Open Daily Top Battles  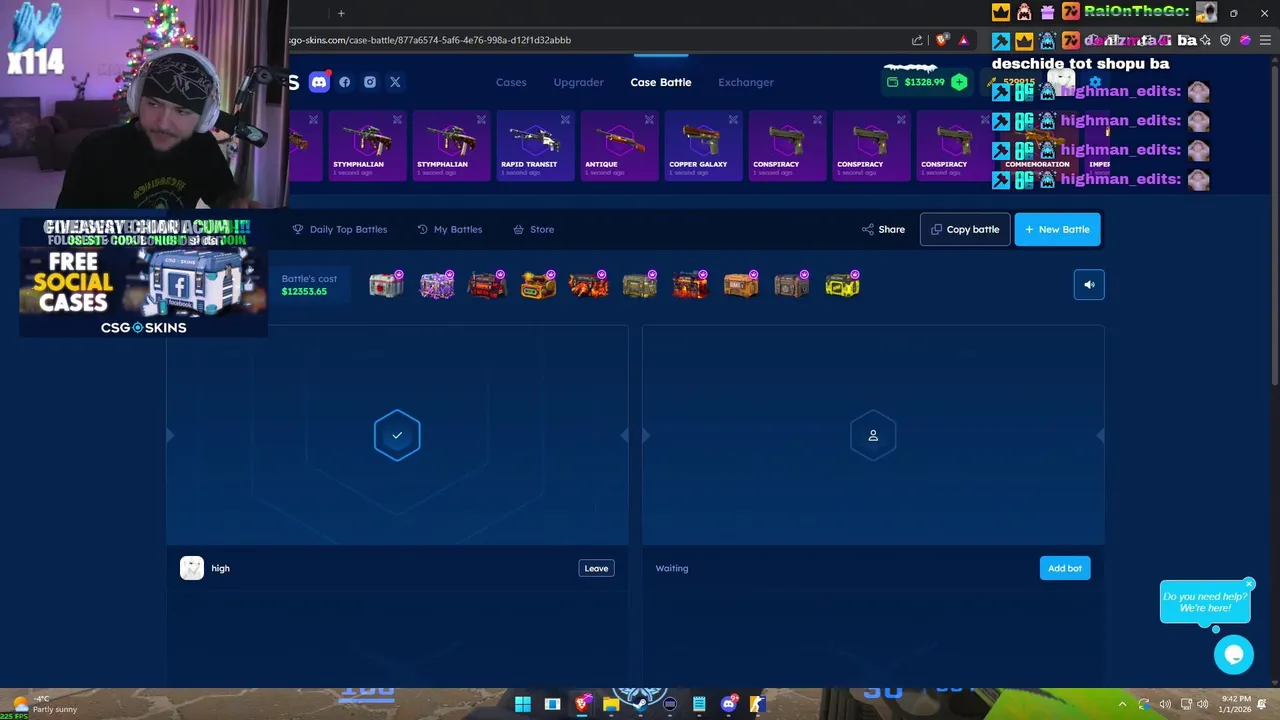(x=340, y=229)
